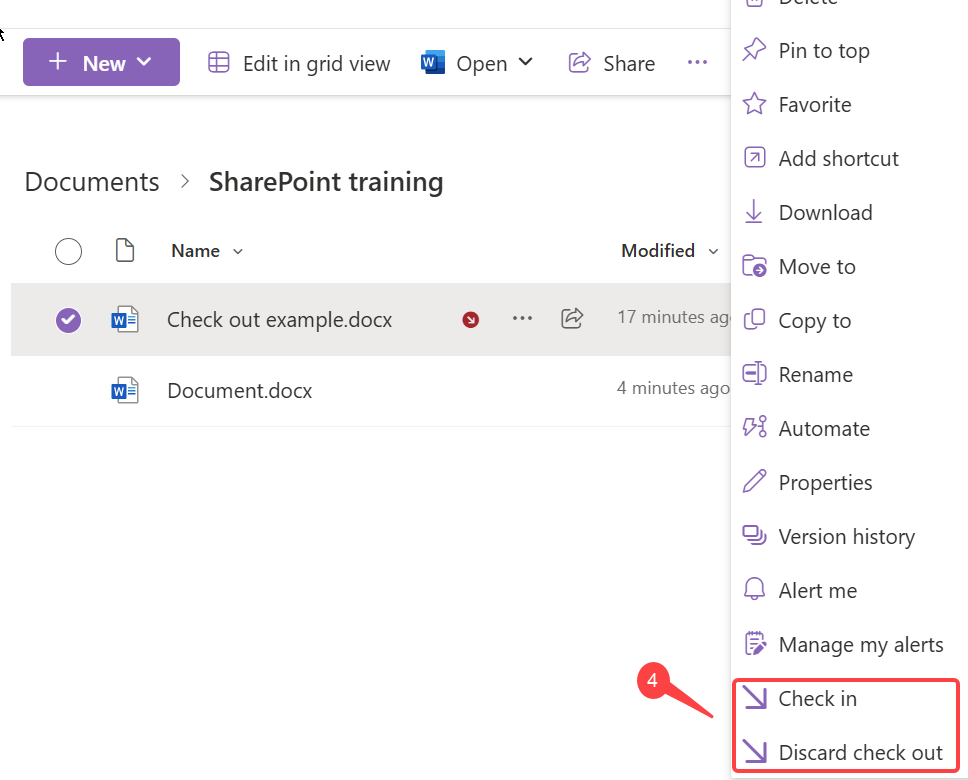The width and height of the screenshot is (968, 780).
Task: Click the Download arrow icon
Action: (754, 212)
